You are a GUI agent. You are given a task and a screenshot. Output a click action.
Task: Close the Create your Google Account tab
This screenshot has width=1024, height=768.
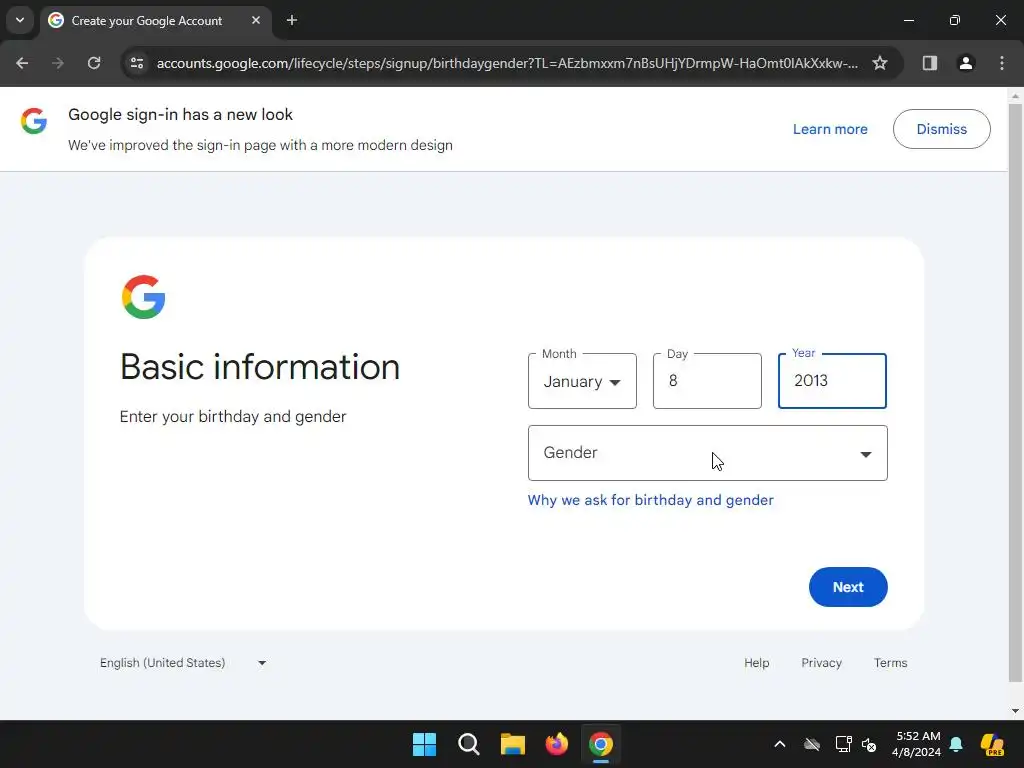[256, 20]
